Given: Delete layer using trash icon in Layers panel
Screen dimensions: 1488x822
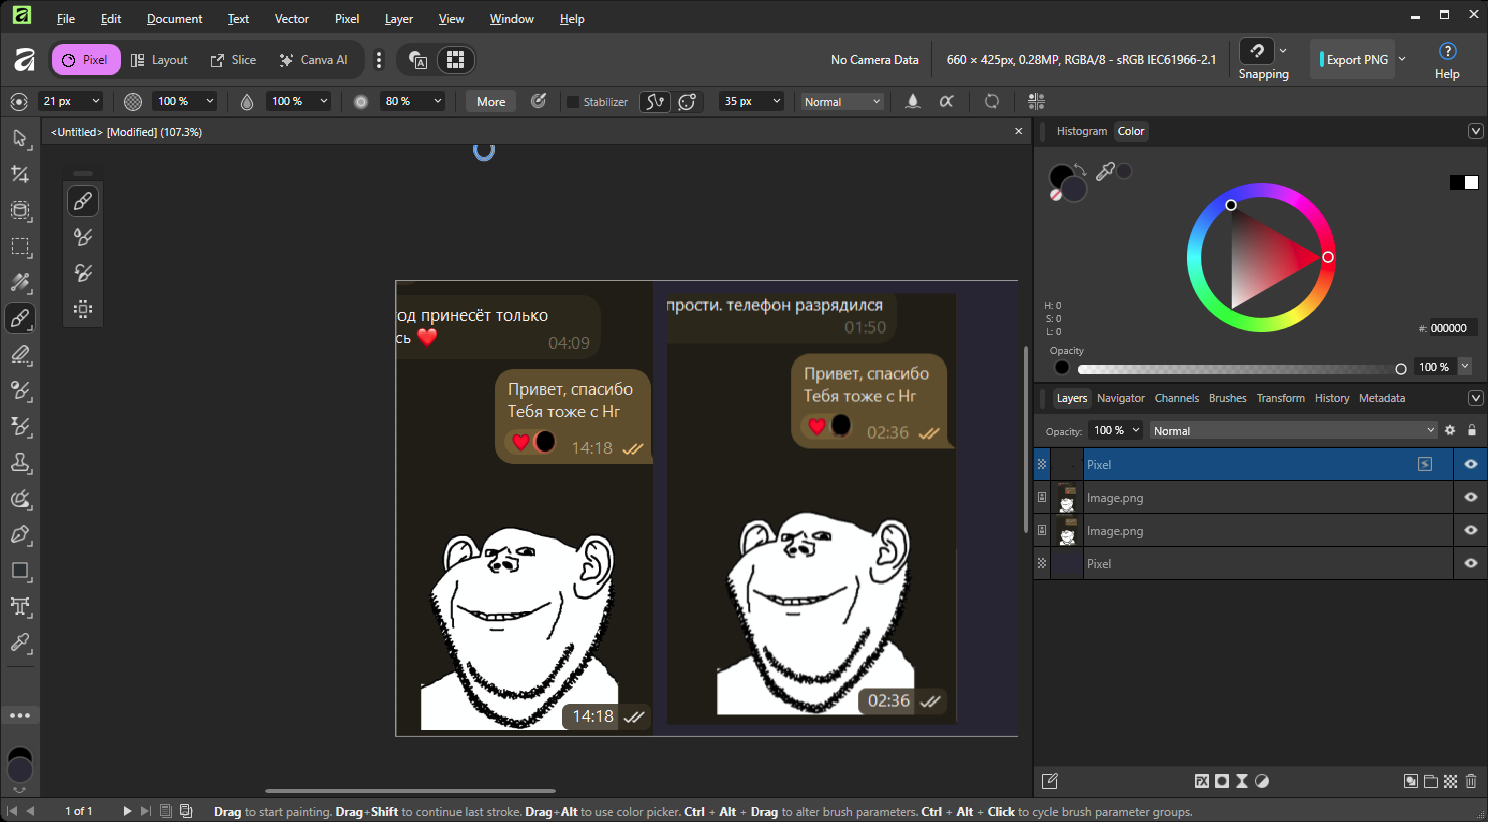Looking at the screenshot, I should point(1471,781).
